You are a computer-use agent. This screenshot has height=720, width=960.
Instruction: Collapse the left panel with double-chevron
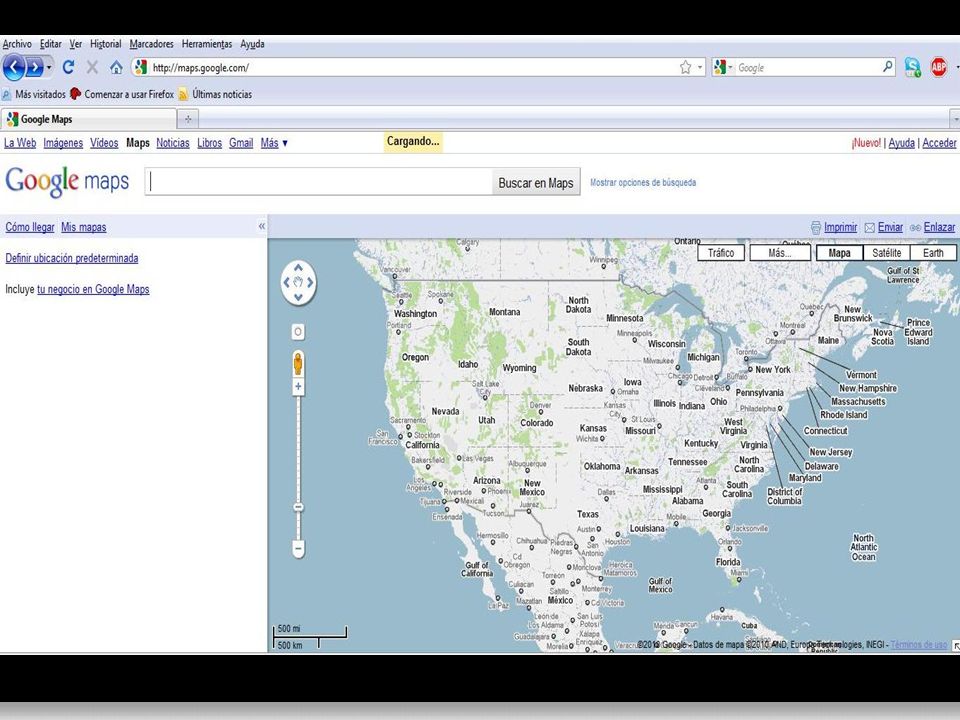pos(261,226)
